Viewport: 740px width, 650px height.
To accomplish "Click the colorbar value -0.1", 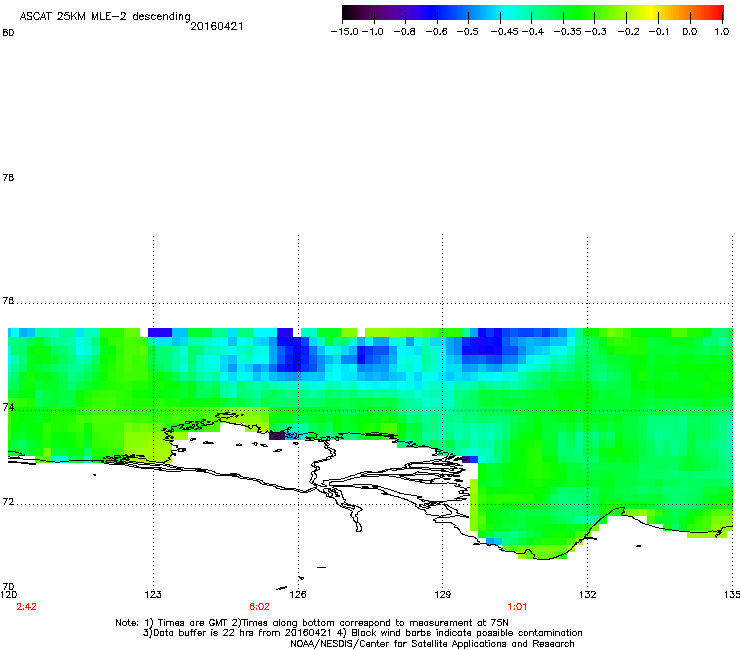I will coord(659,32).
